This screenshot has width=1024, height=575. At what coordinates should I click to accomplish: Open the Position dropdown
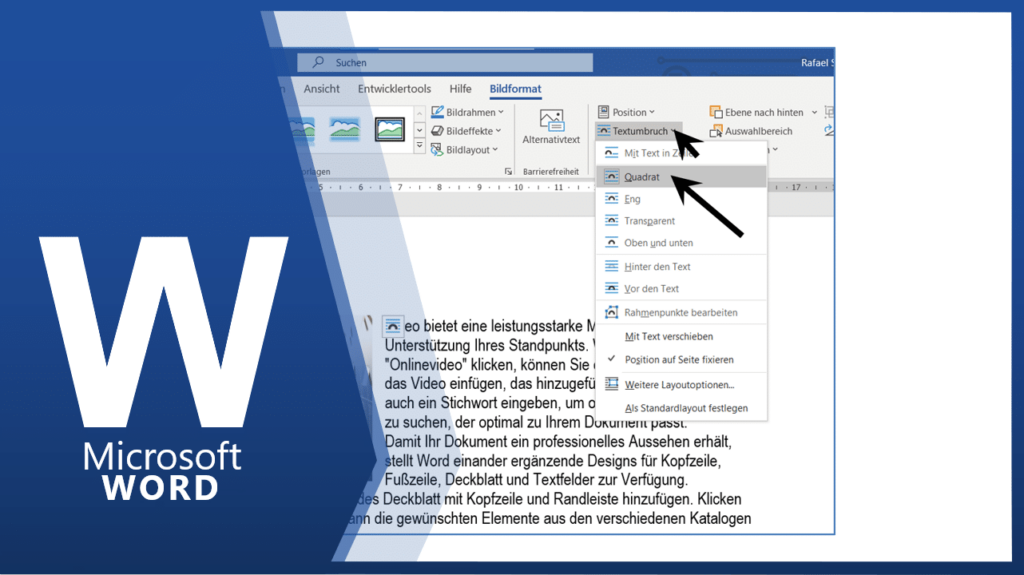(x=626, y=112)
